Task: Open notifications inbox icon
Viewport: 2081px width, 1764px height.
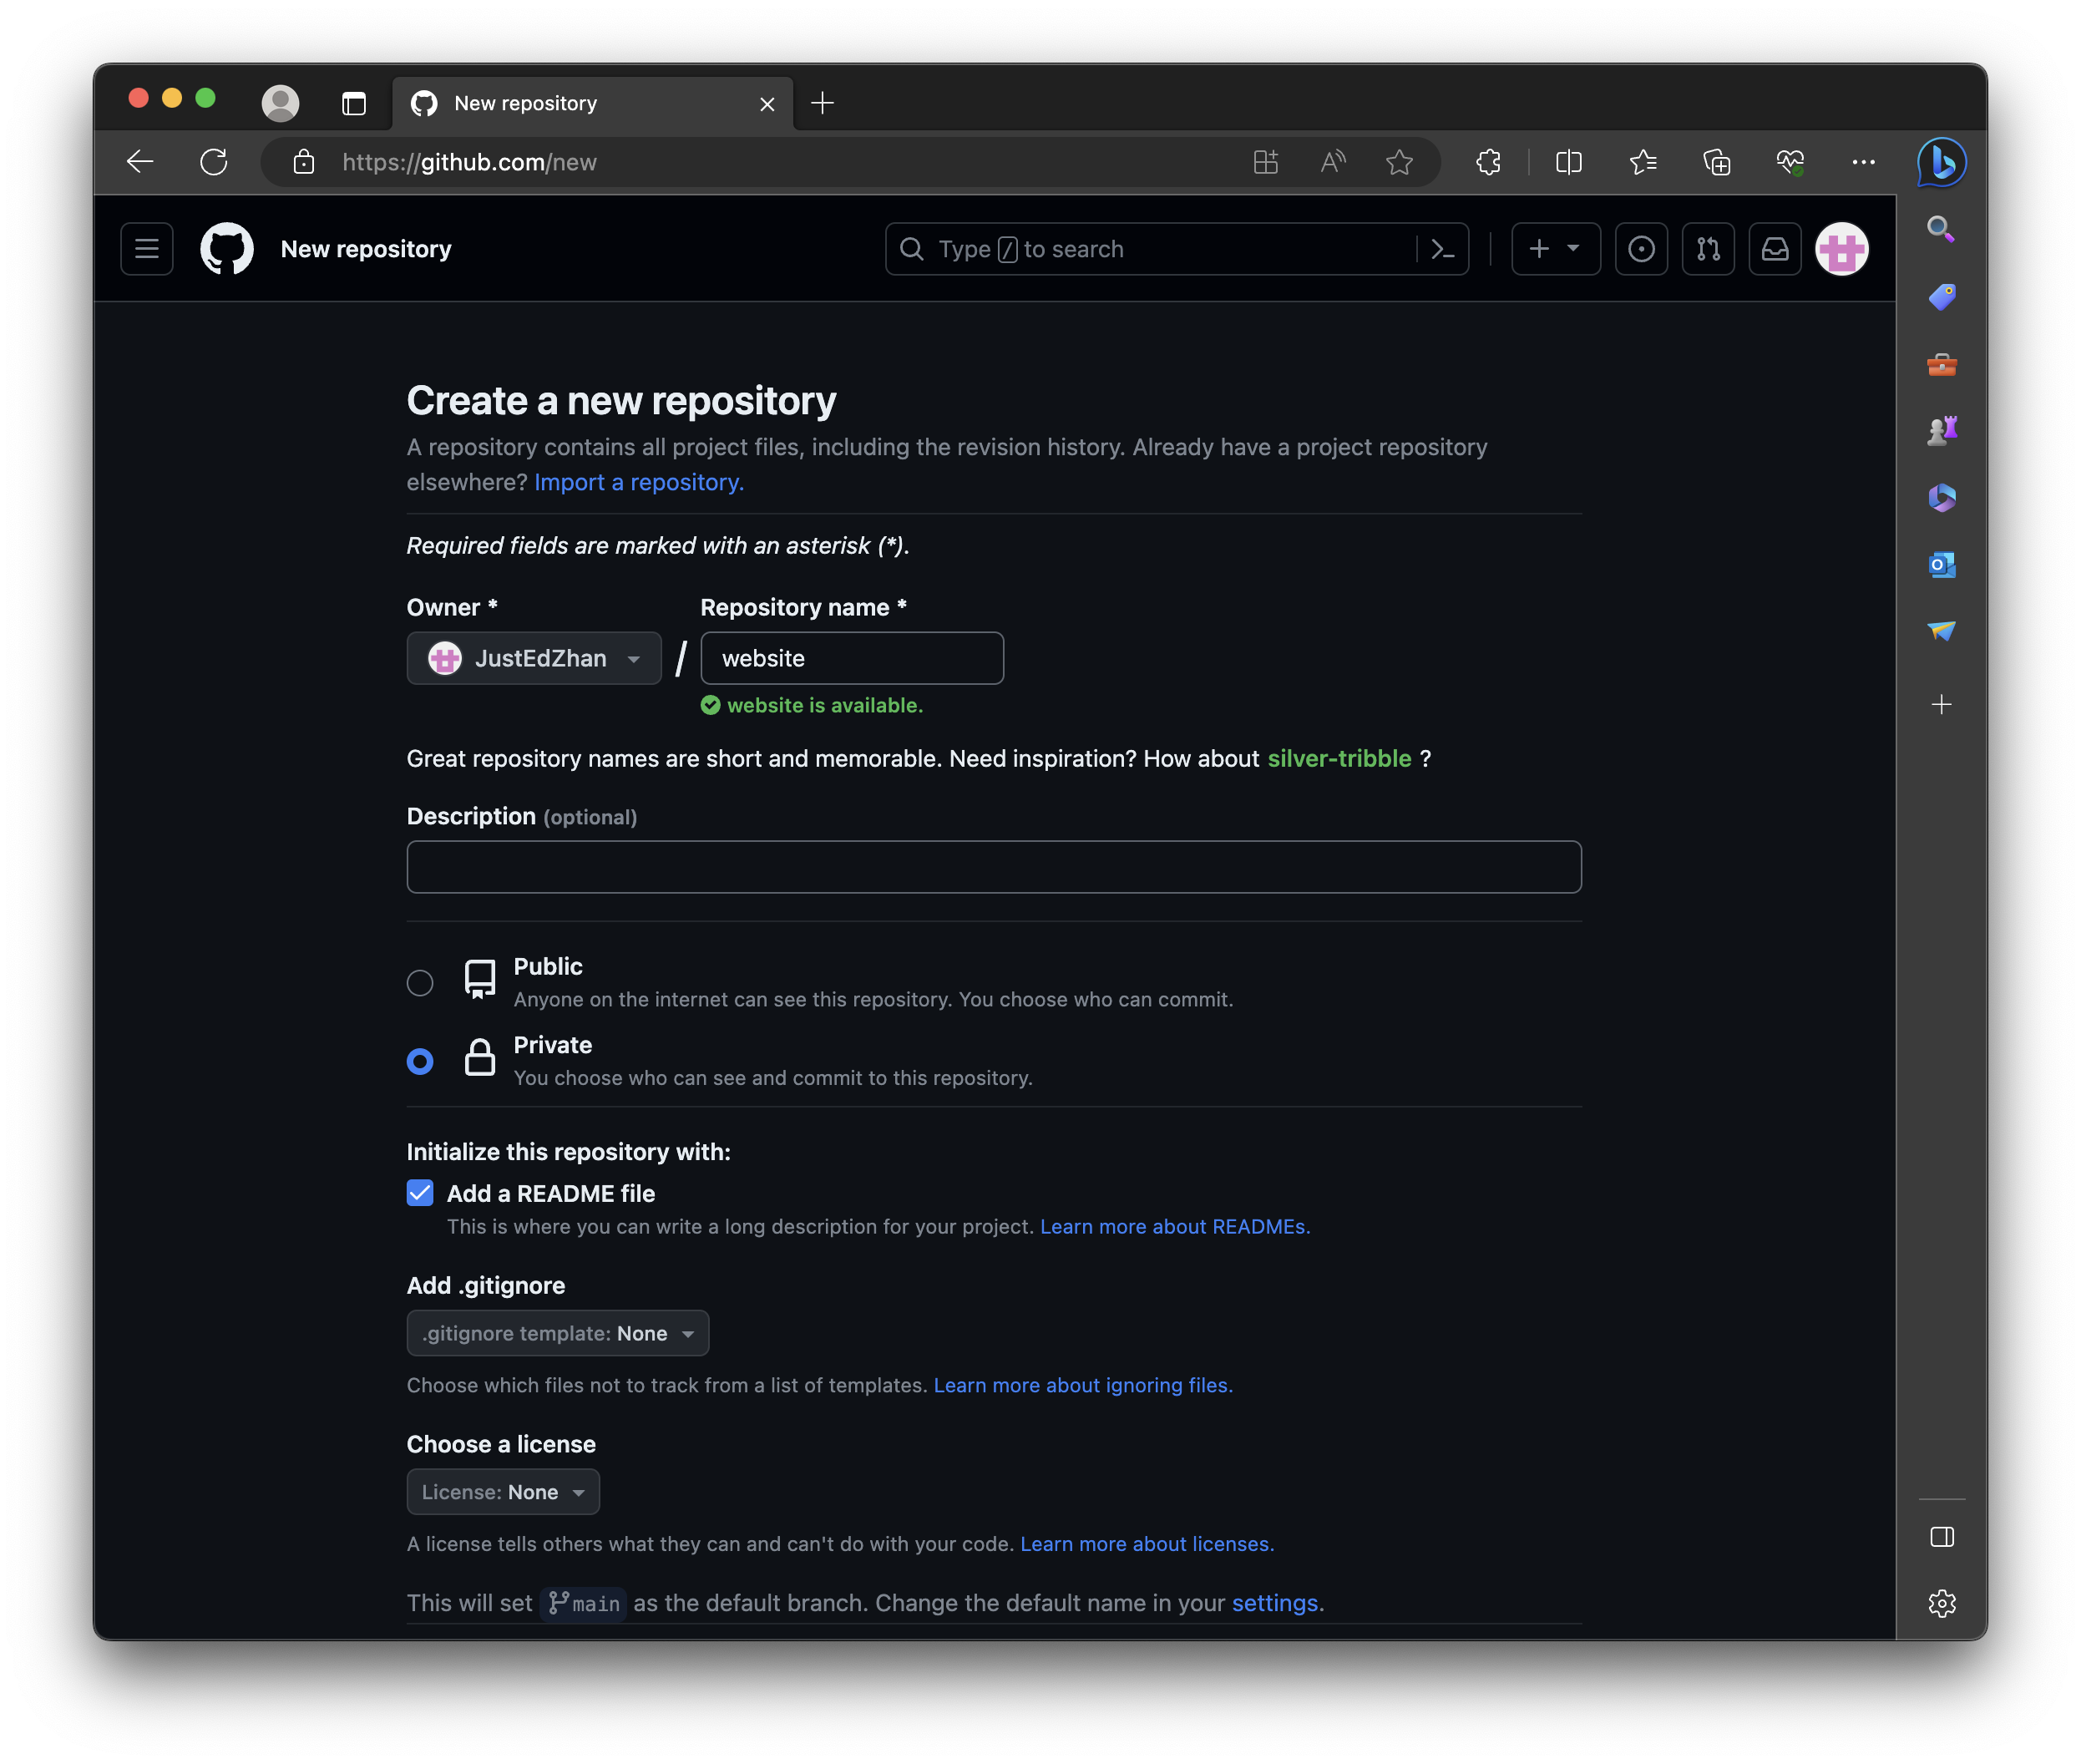Action: 1775,249
